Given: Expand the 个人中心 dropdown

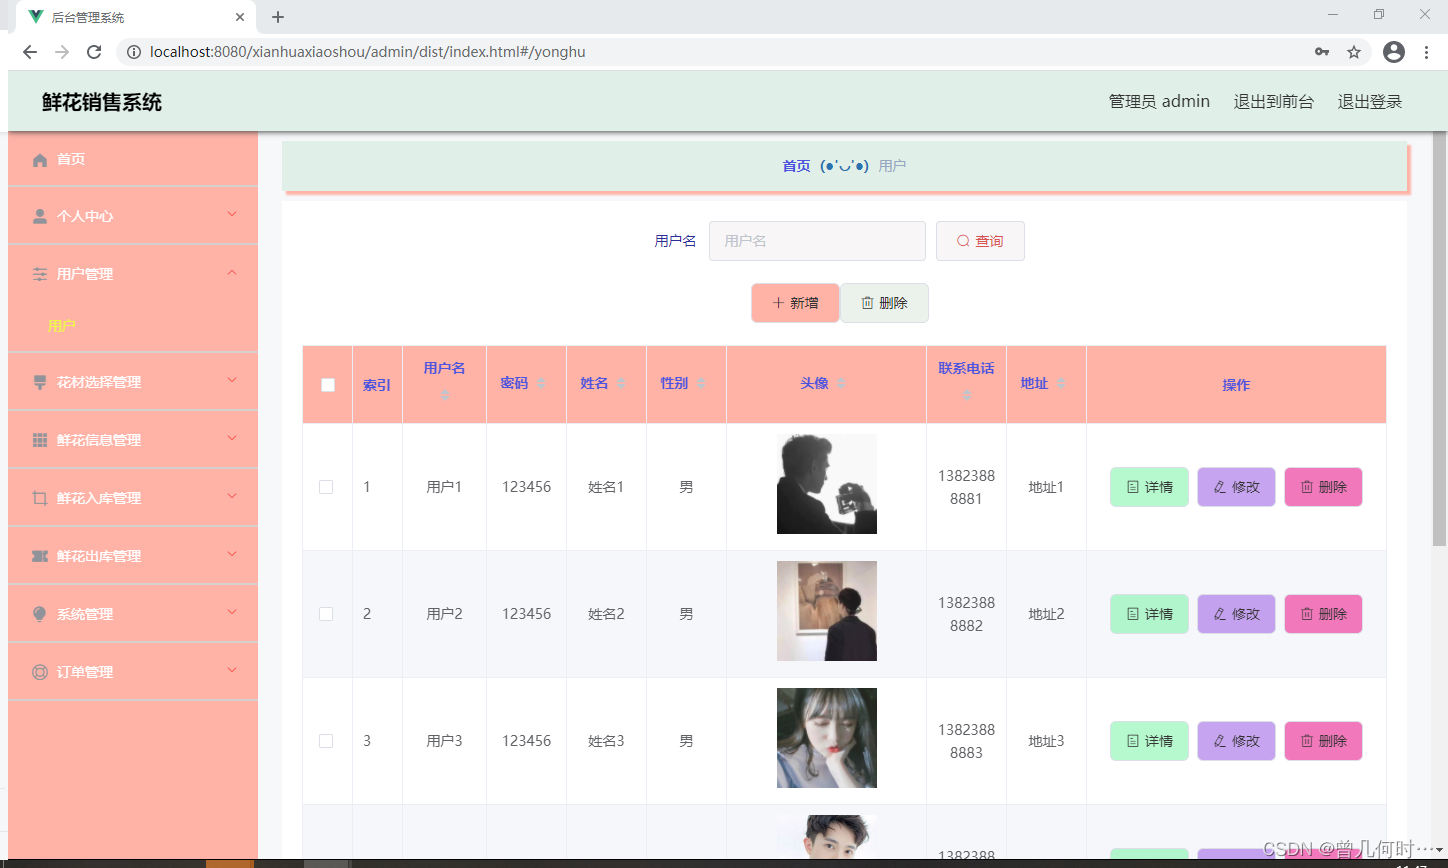Looking at the screenshot, I should point(232,215).
